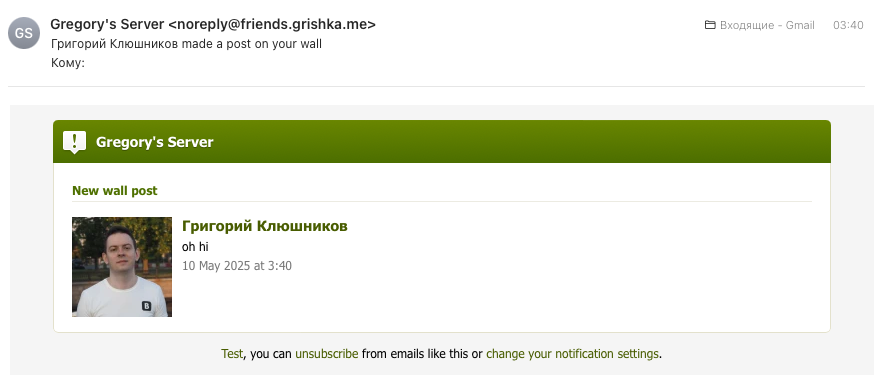
Task: Click the unsubscribe link
Action: point(327,354)
